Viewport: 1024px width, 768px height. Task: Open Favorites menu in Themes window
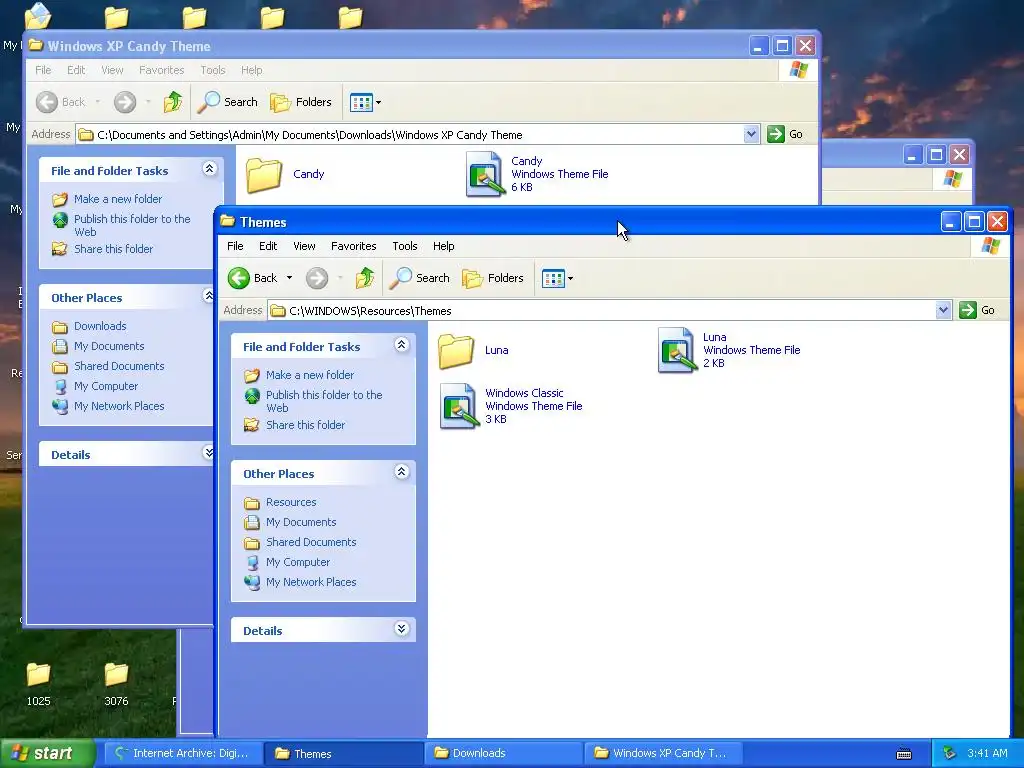(353, 246)
